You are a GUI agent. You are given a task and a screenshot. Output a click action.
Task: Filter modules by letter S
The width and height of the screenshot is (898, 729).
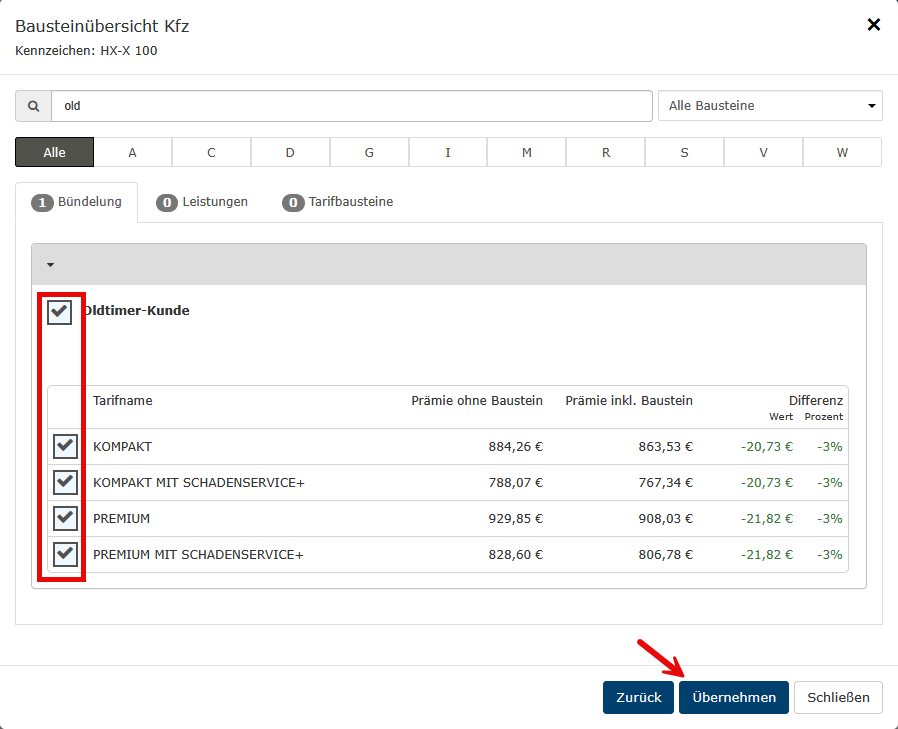(684, 152)
